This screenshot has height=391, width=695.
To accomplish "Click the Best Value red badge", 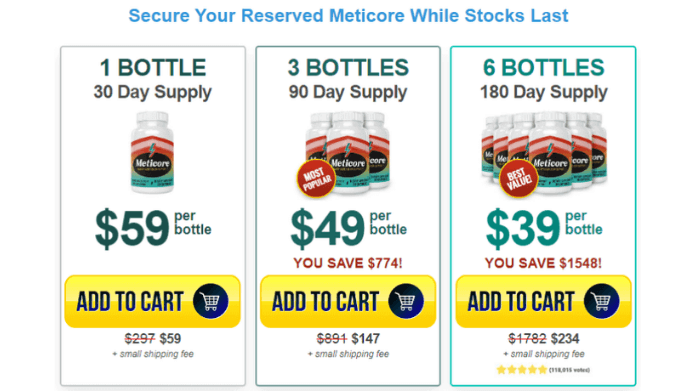I will click(519, 179).
